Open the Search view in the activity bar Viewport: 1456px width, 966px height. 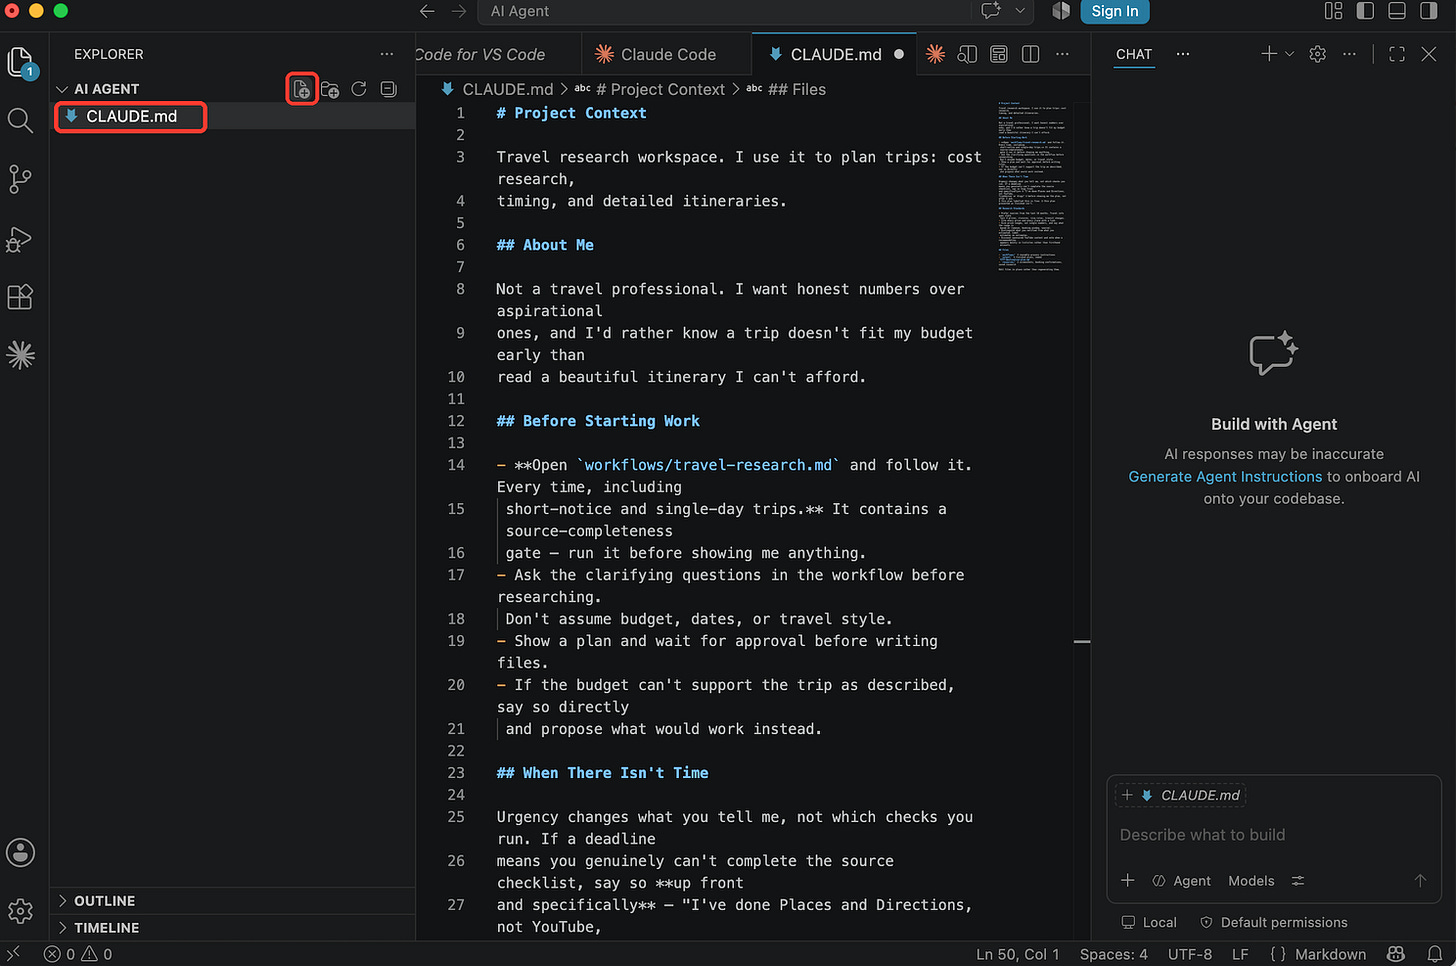click(20, 121)
